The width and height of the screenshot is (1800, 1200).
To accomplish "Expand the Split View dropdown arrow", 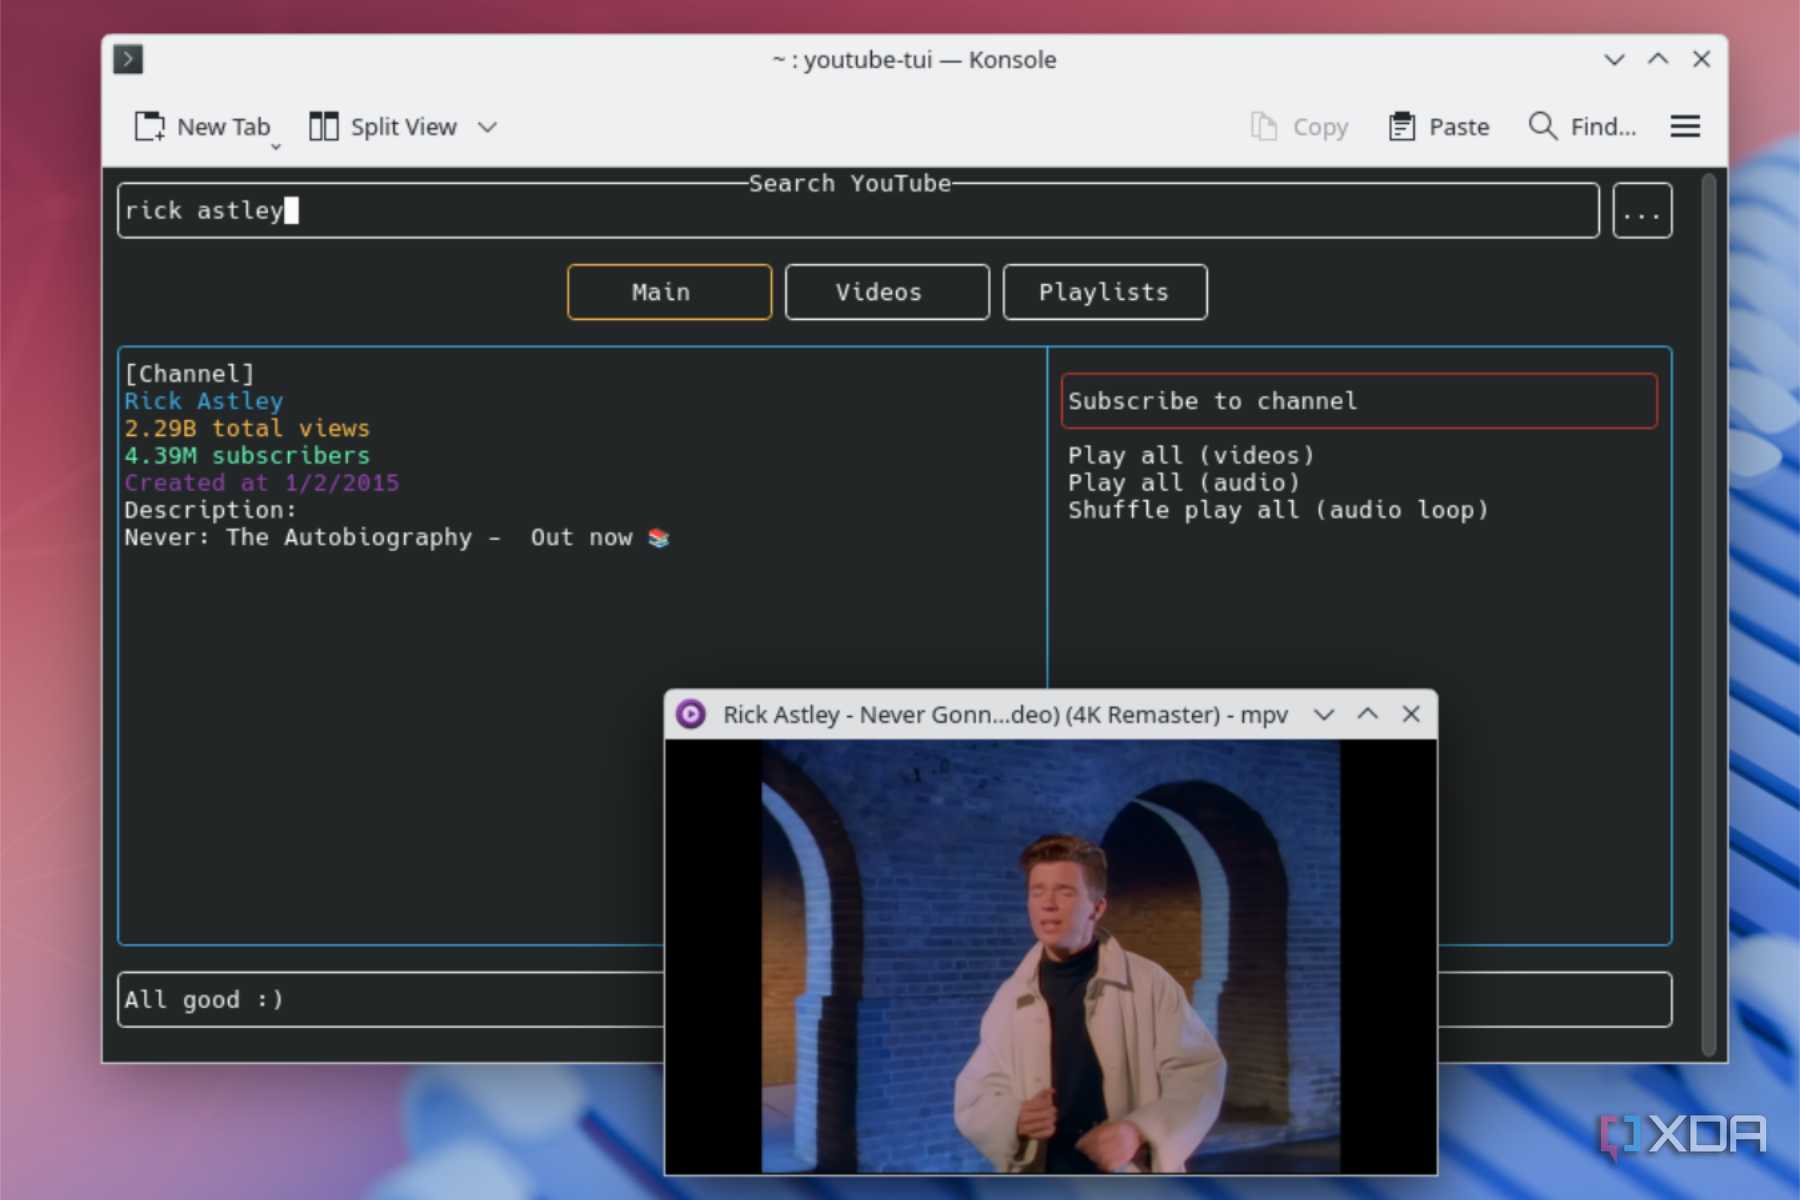I will (x=487, y=127).
